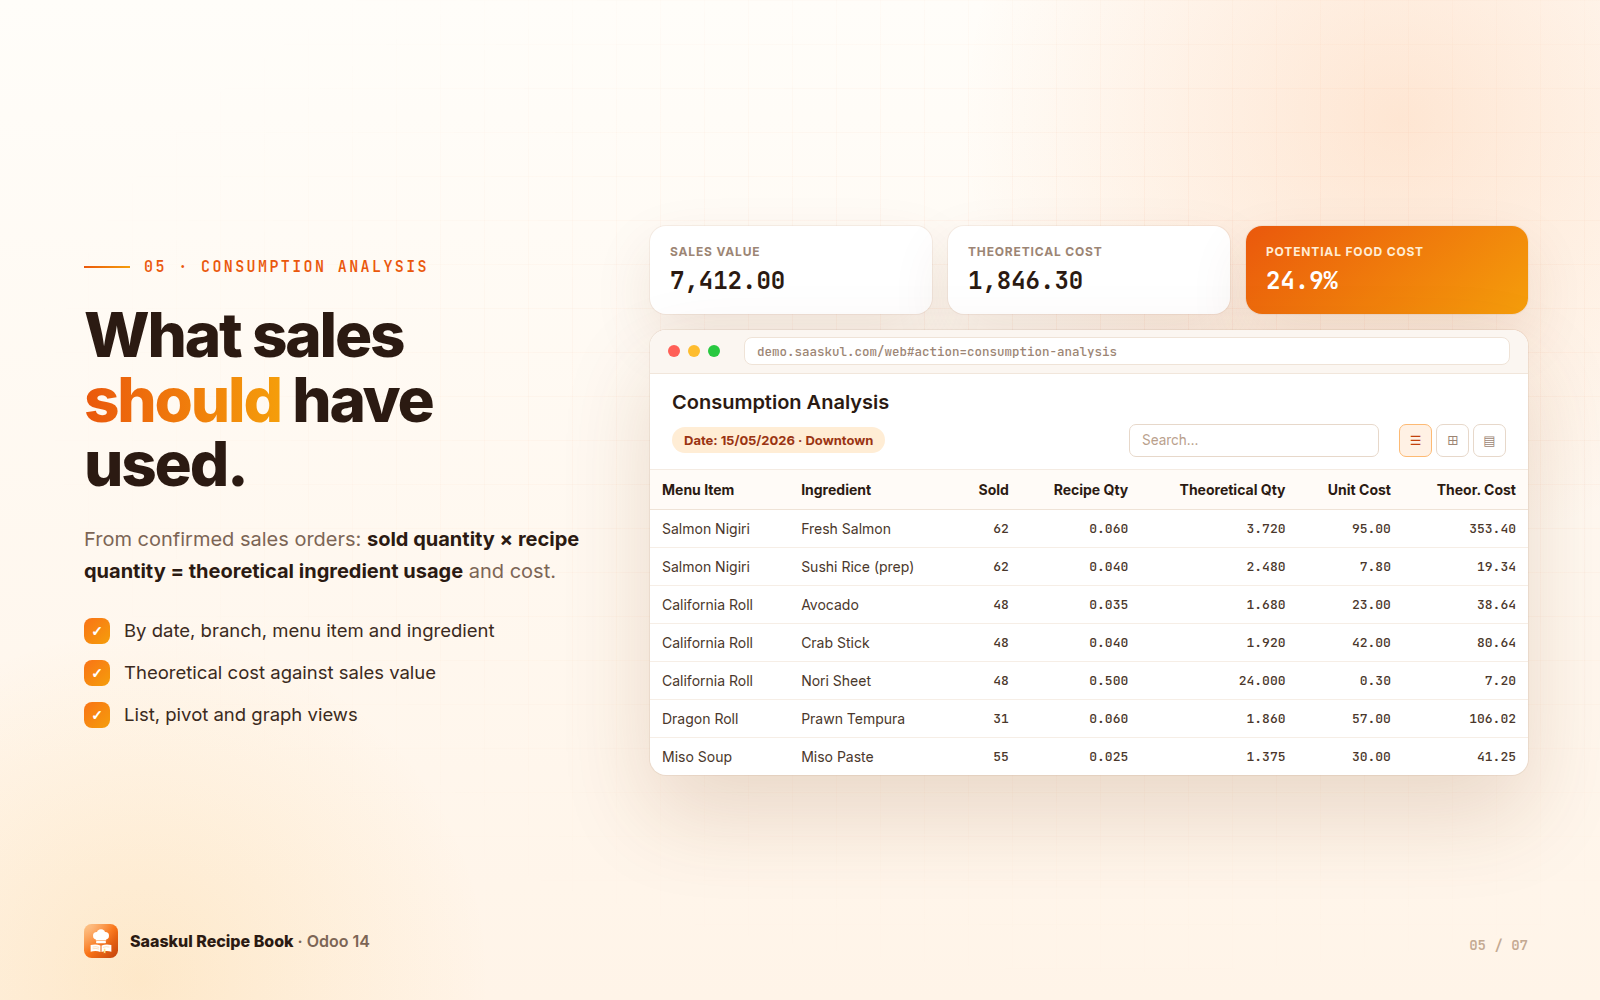Click the yellow minimize window dot
Viewport: 1600px width, 1000px height.
click(694, 351)
